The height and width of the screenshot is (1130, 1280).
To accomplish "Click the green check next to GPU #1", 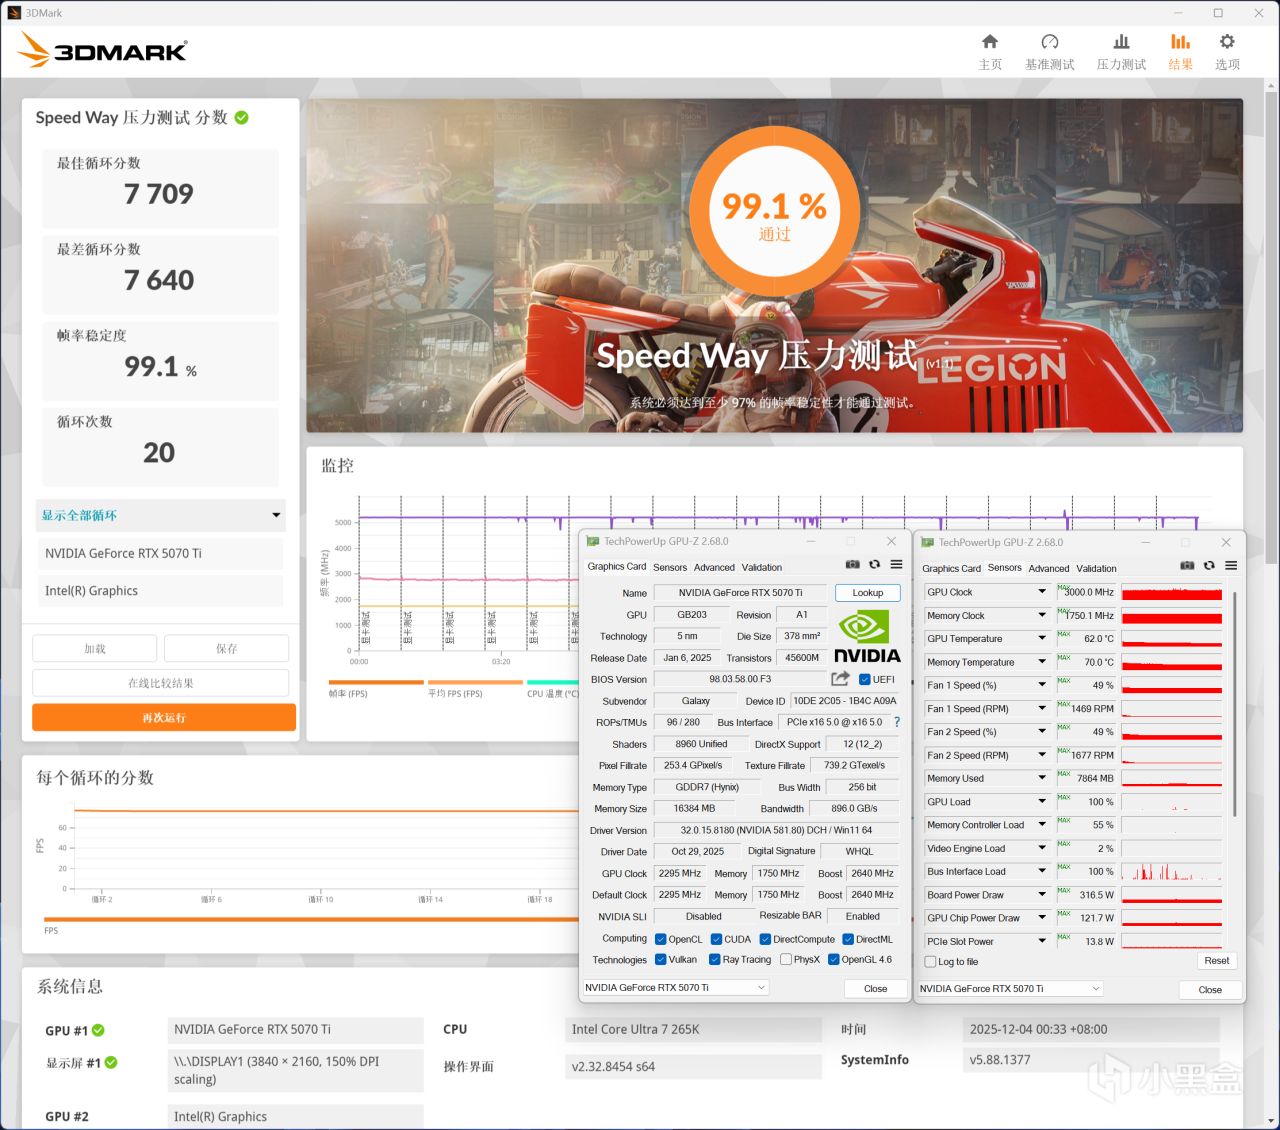I will (x=98, y=1030).
